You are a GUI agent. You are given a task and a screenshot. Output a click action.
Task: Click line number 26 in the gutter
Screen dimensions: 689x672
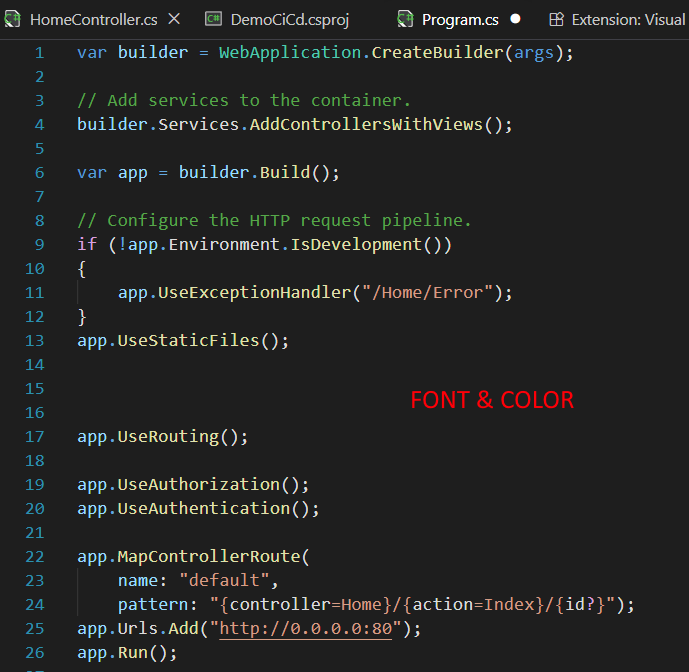coord(35,653)
